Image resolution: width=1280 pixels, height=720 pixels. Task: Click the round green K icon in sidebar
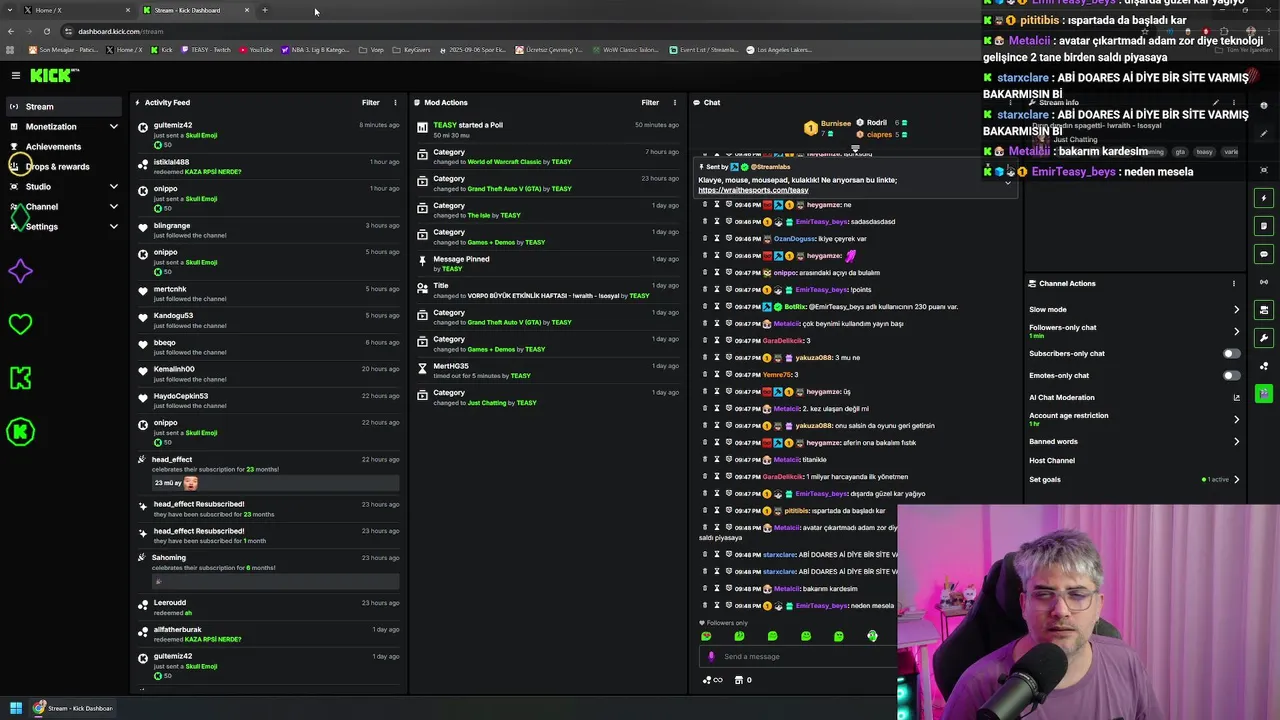[20, 431]
